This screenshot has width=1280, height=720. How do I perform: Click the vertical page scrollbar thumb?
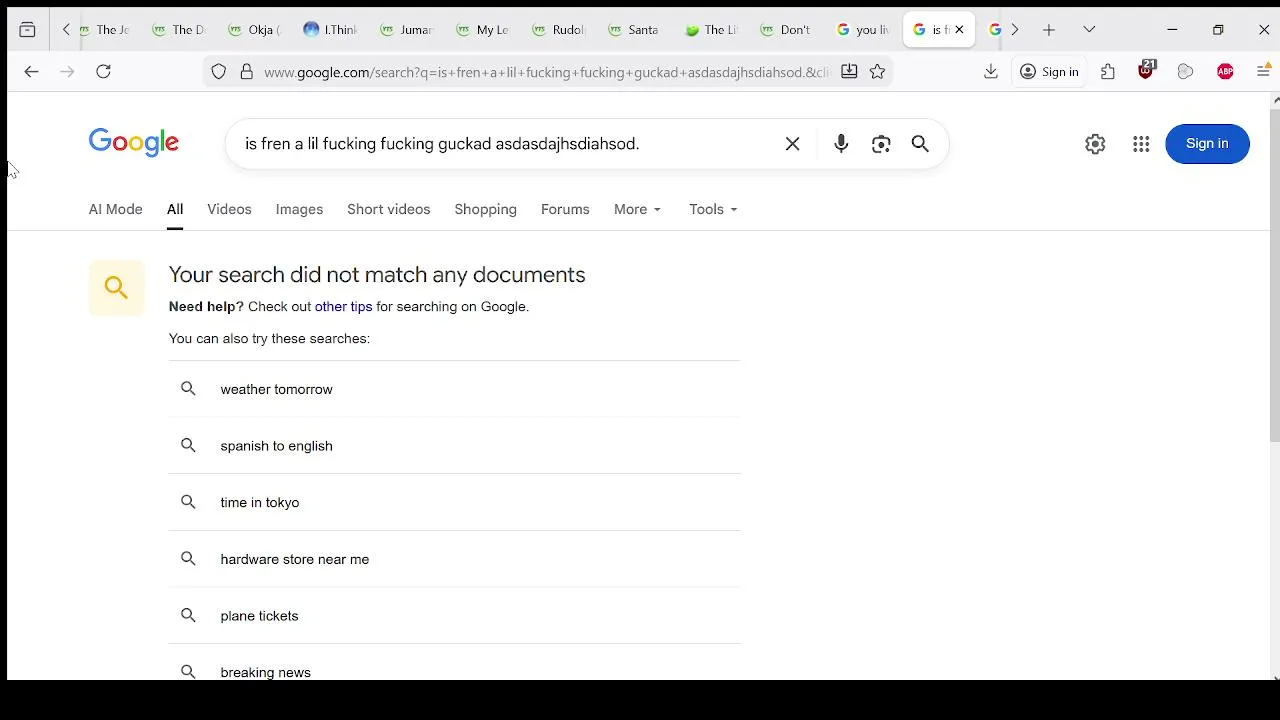(x=1275, y=275)
